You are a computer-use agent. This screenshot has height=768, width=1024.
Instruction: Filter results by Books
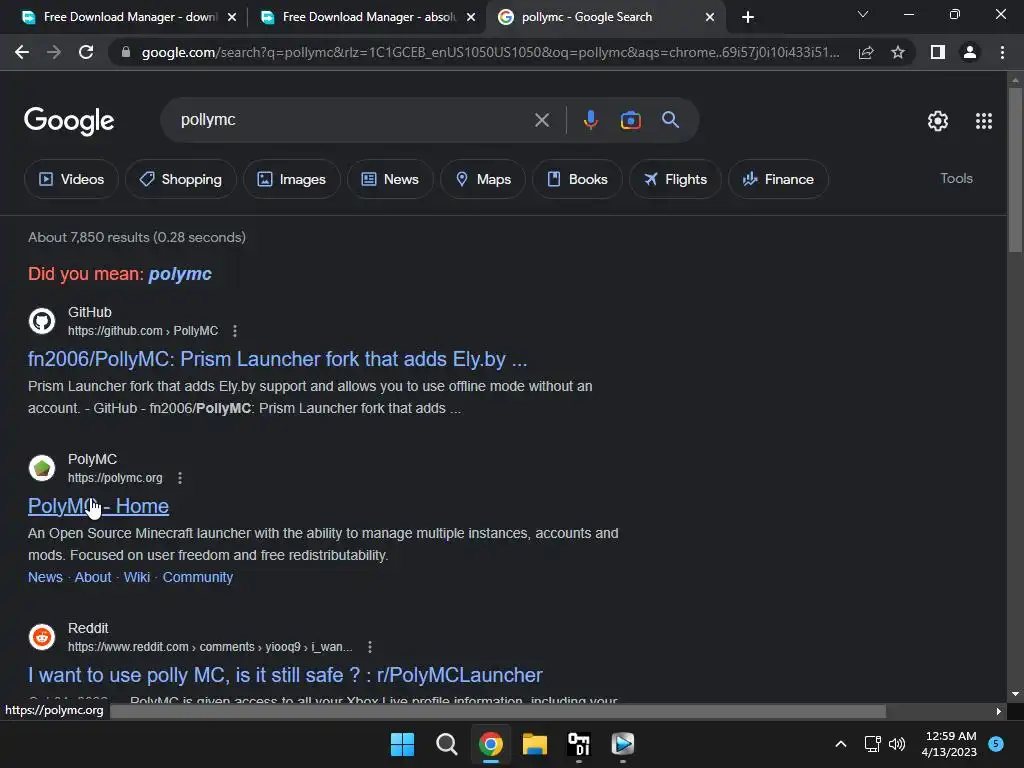577,179
